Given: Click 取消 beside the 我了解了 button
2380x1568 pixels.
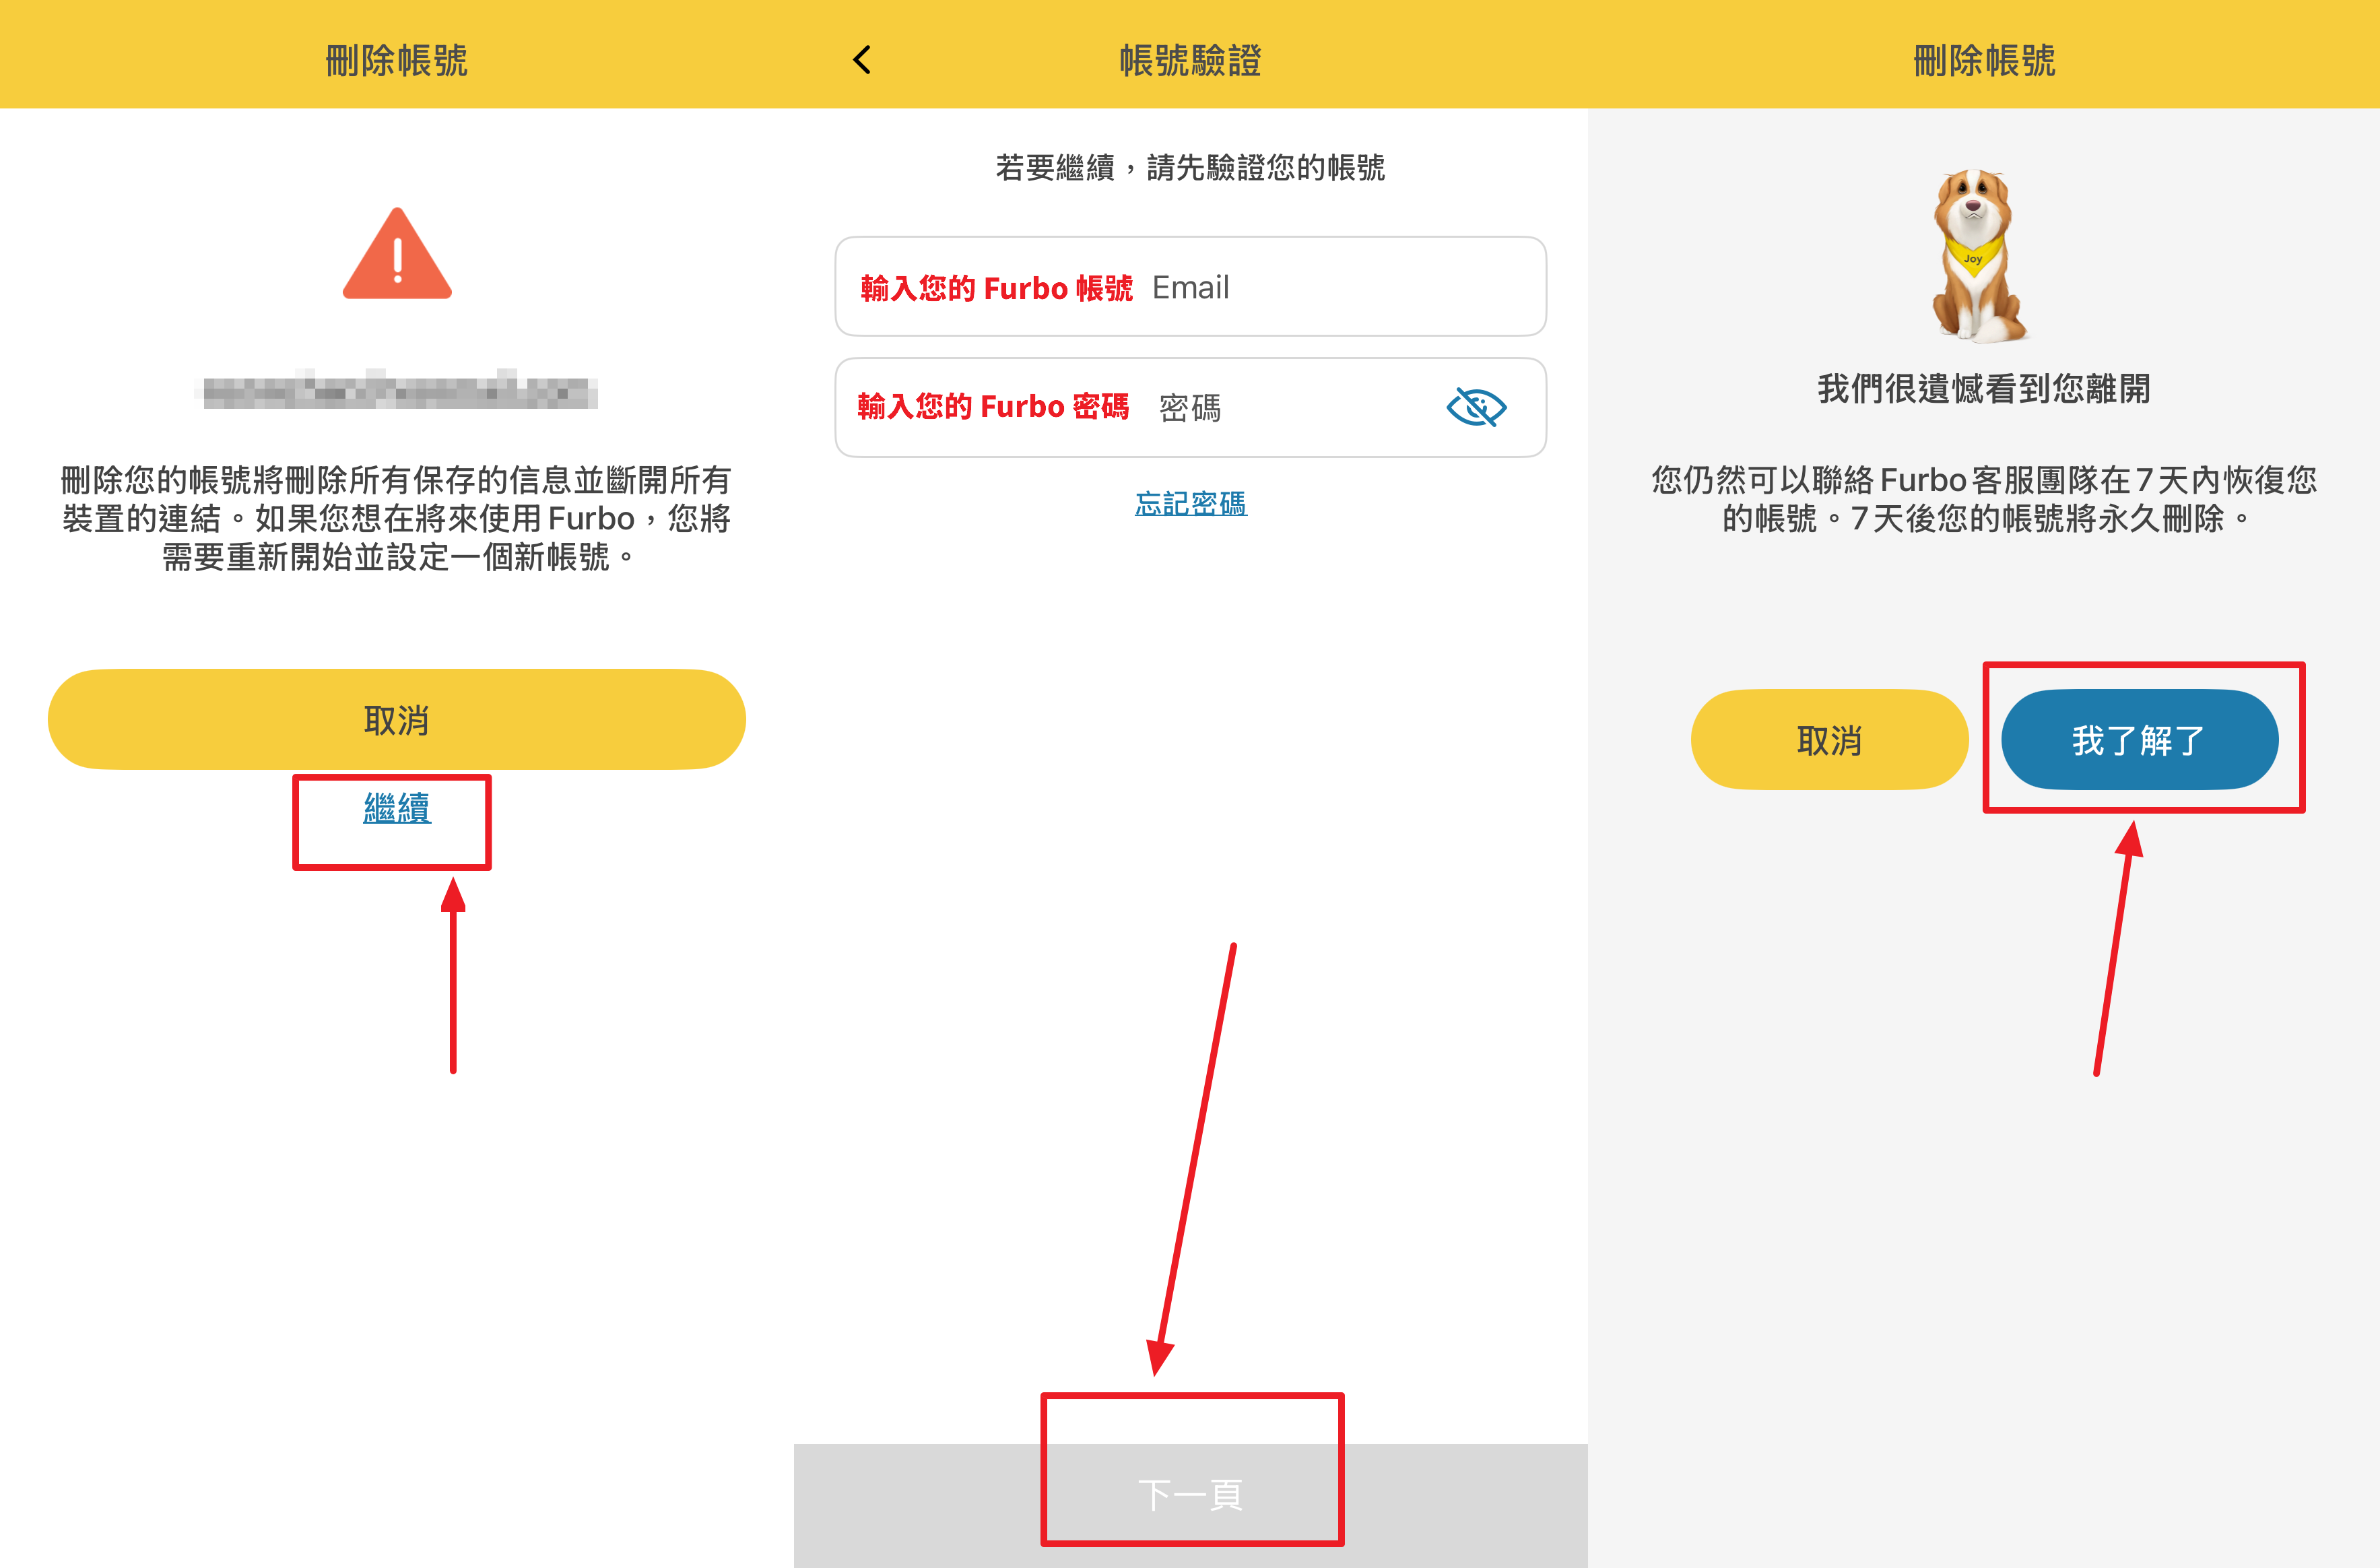Looking at the screenshot, I should coord(1829,739).
